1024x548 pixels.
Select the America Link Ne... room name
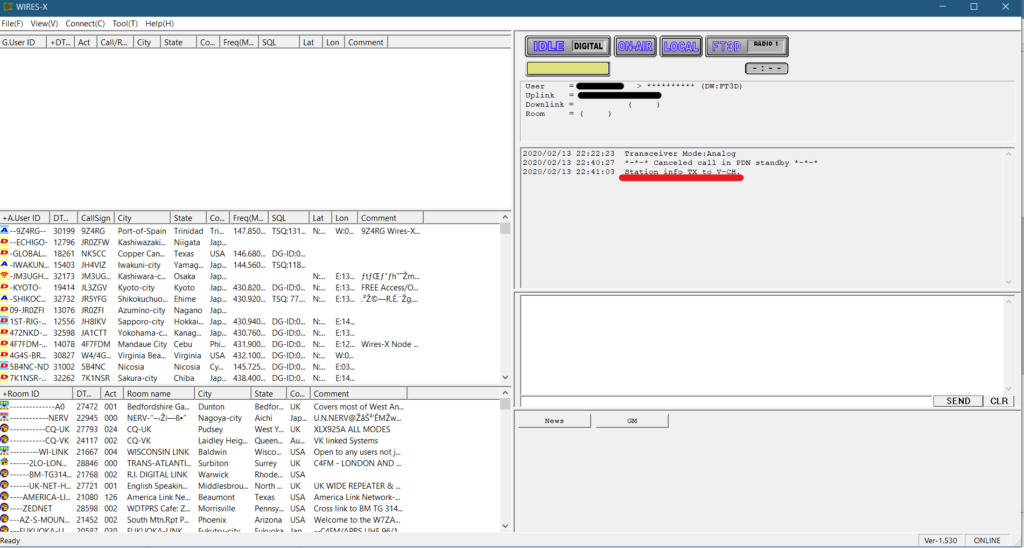pyautogui.click(x=159, y=497)
